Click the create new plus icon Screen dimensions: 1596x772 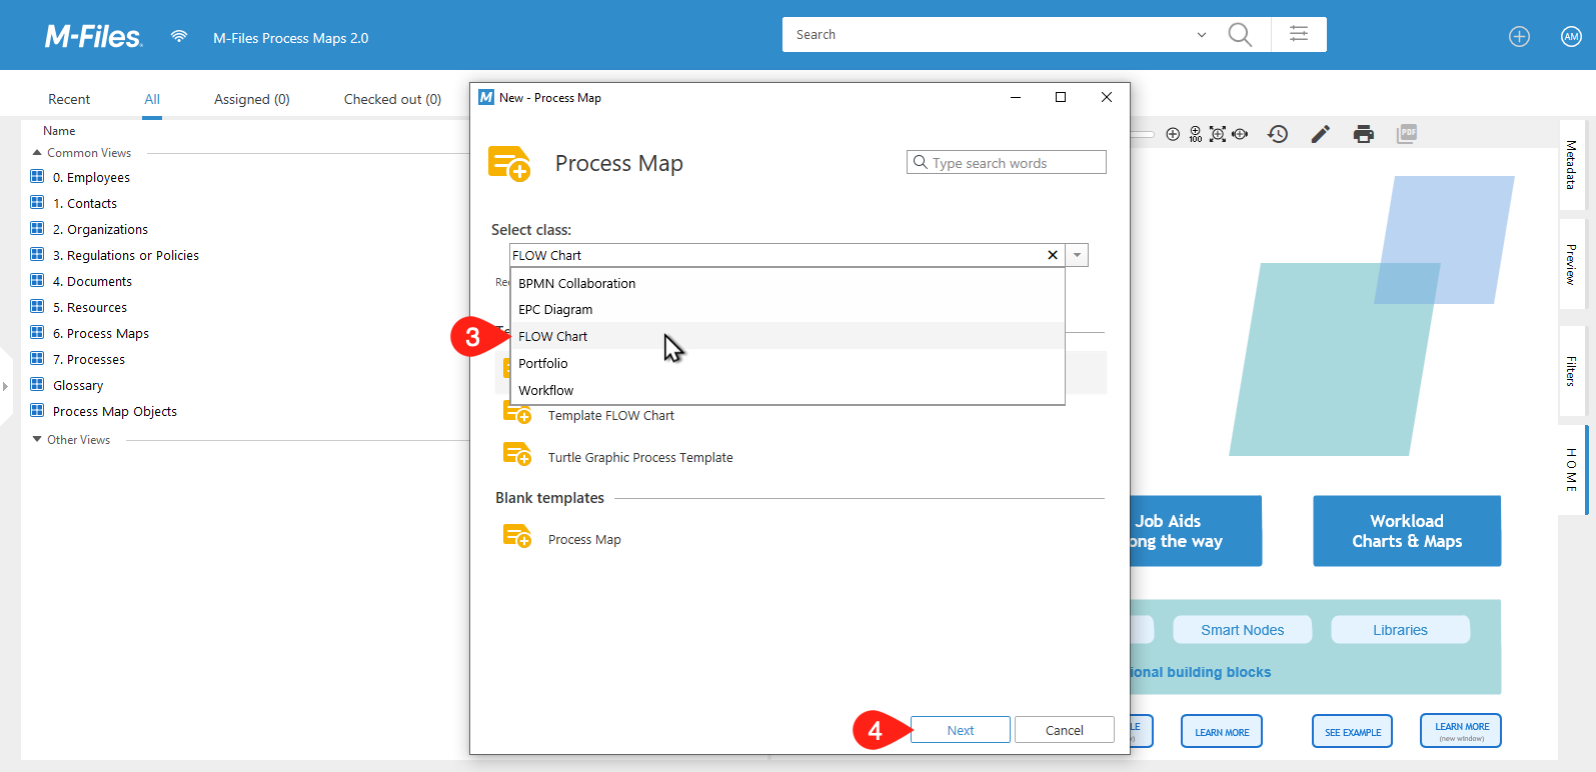click(x=1519, y=37)
